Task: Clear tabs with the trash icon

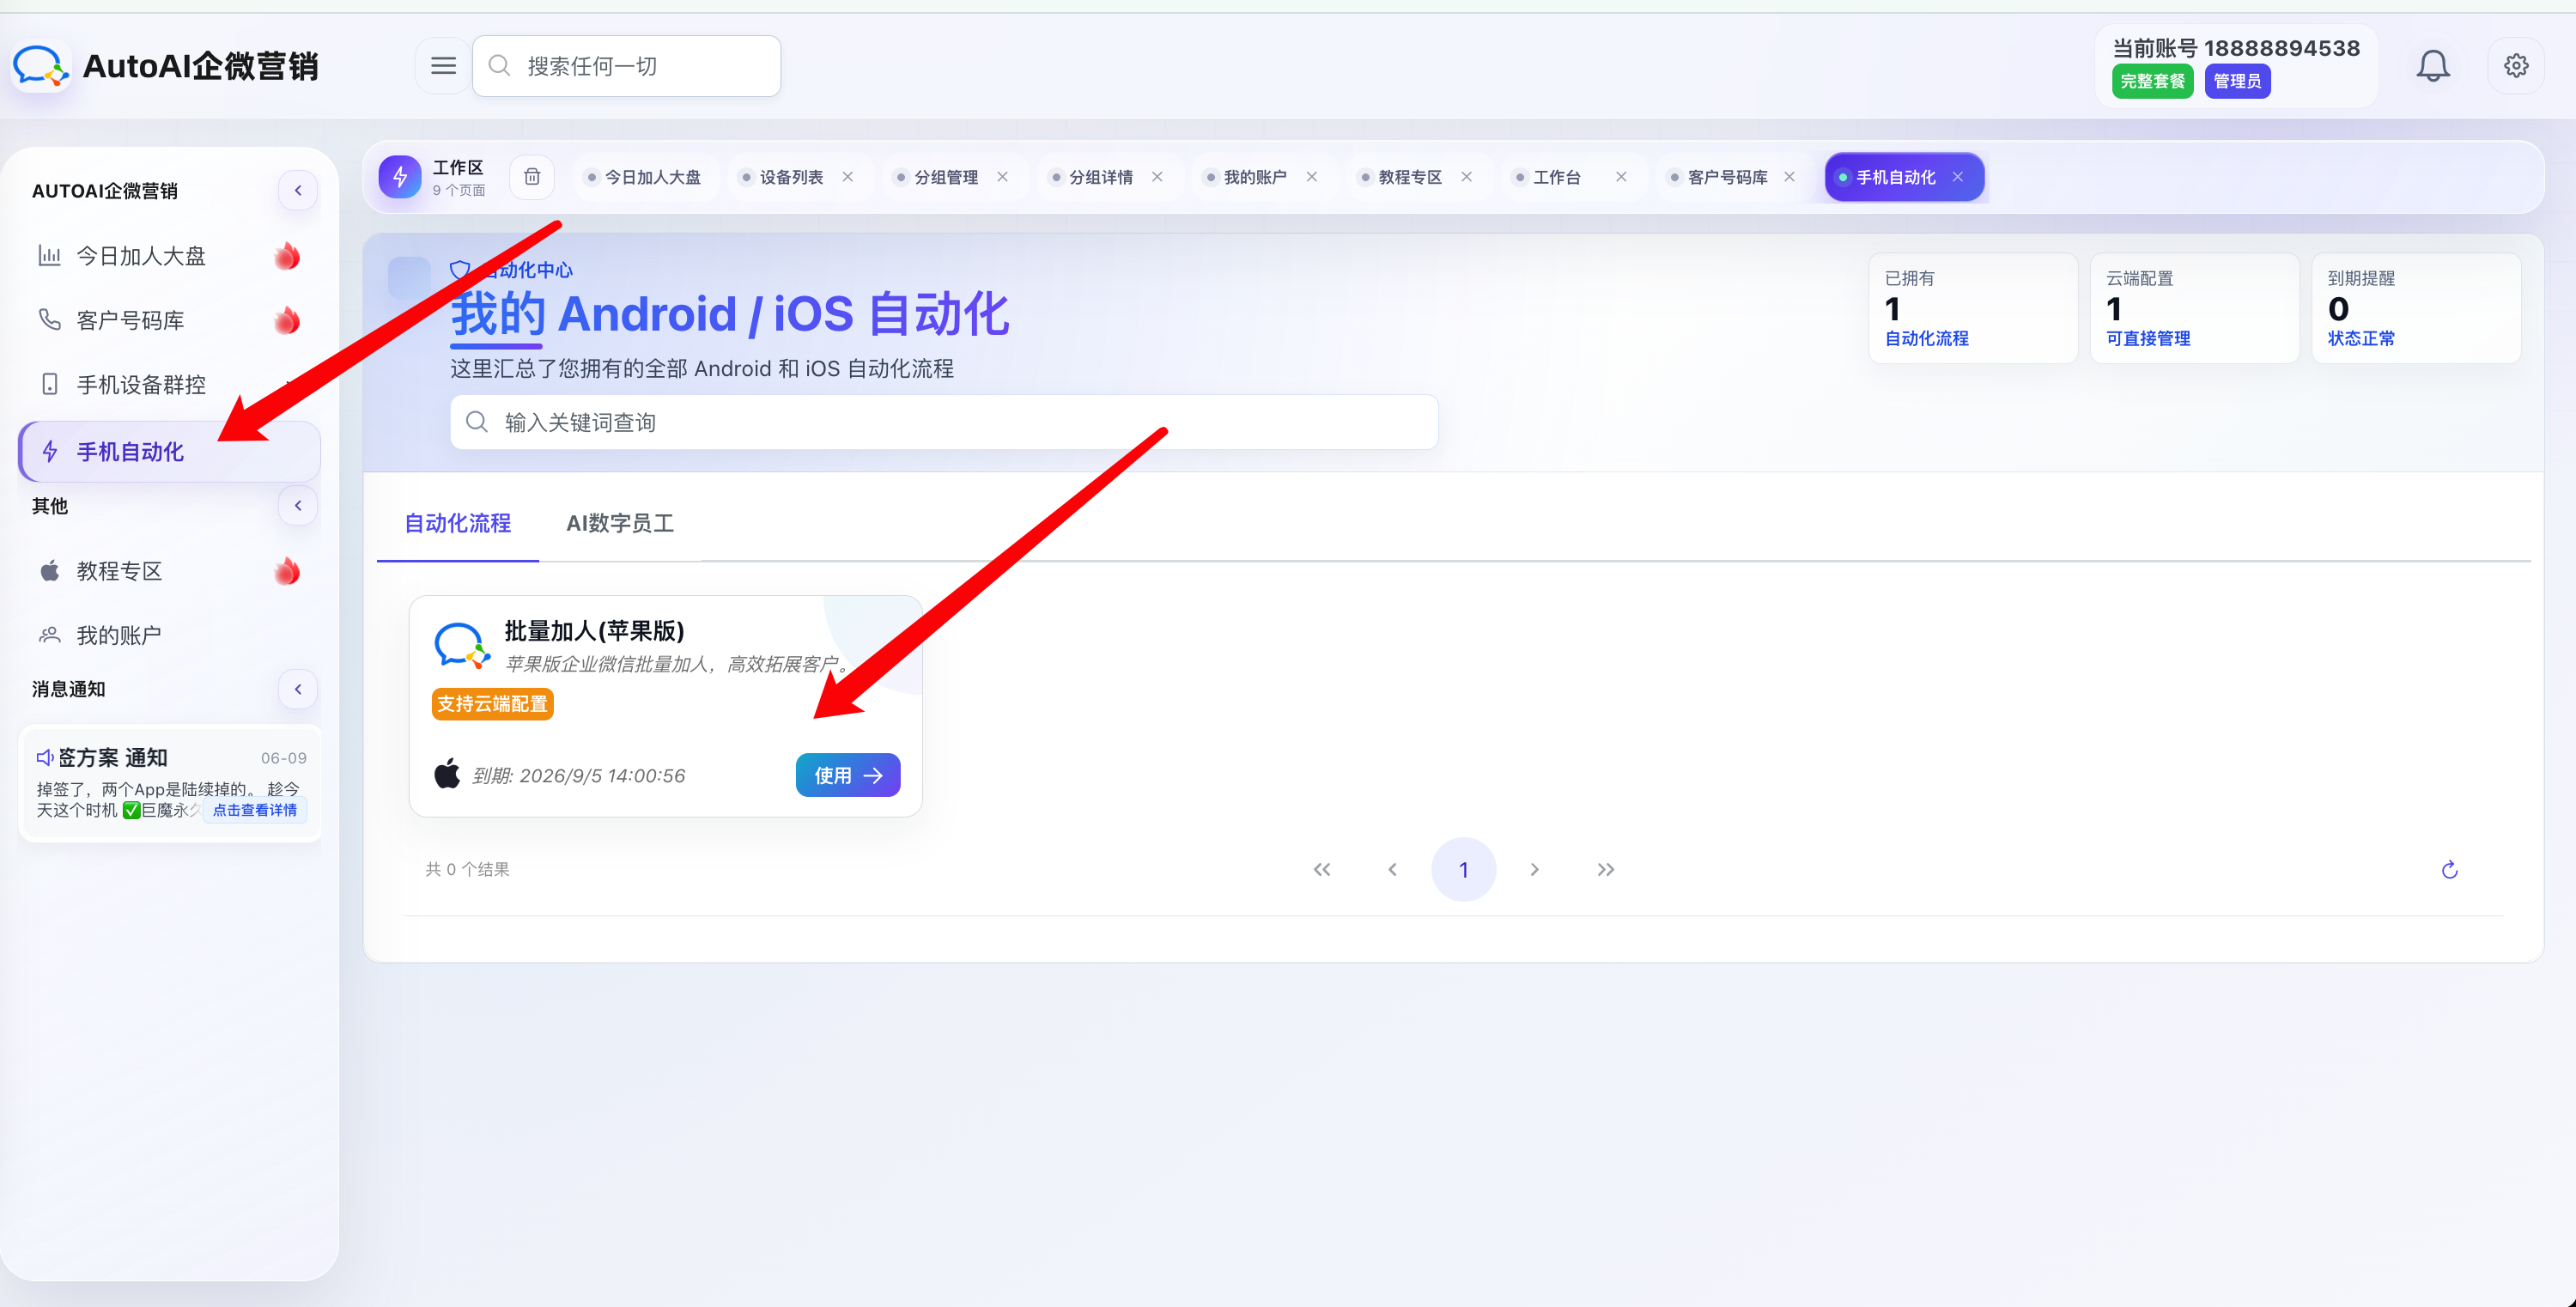Action: (532, 177)
